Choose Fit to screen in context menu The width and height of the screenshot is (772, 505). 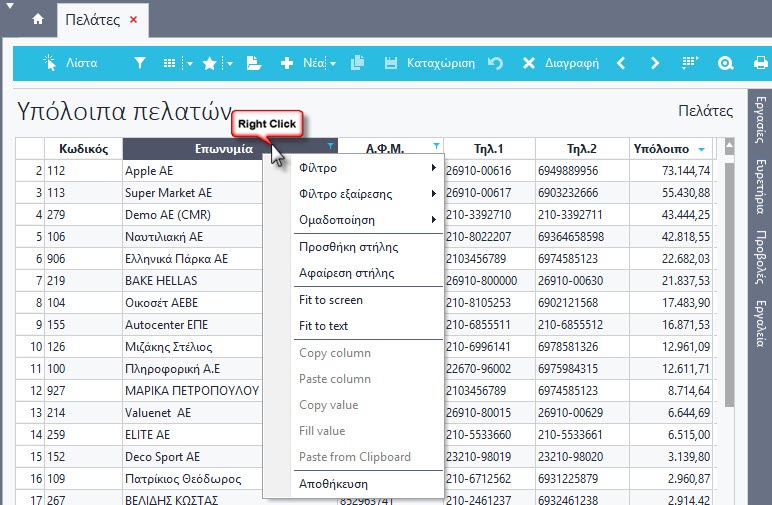(x=331, y=300)
